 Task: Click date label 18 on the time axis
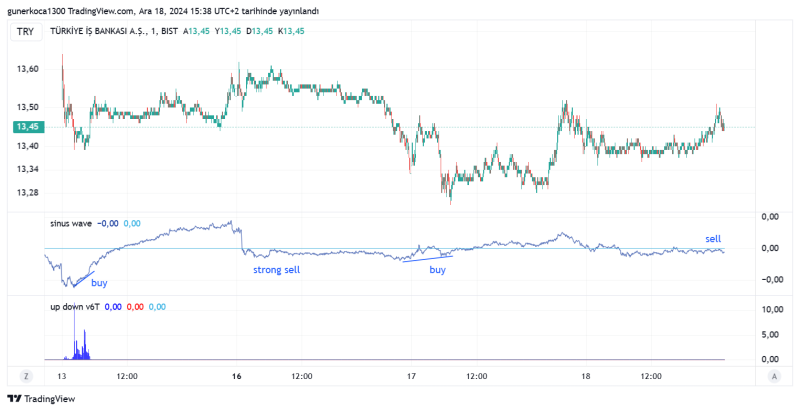point(586,376)
